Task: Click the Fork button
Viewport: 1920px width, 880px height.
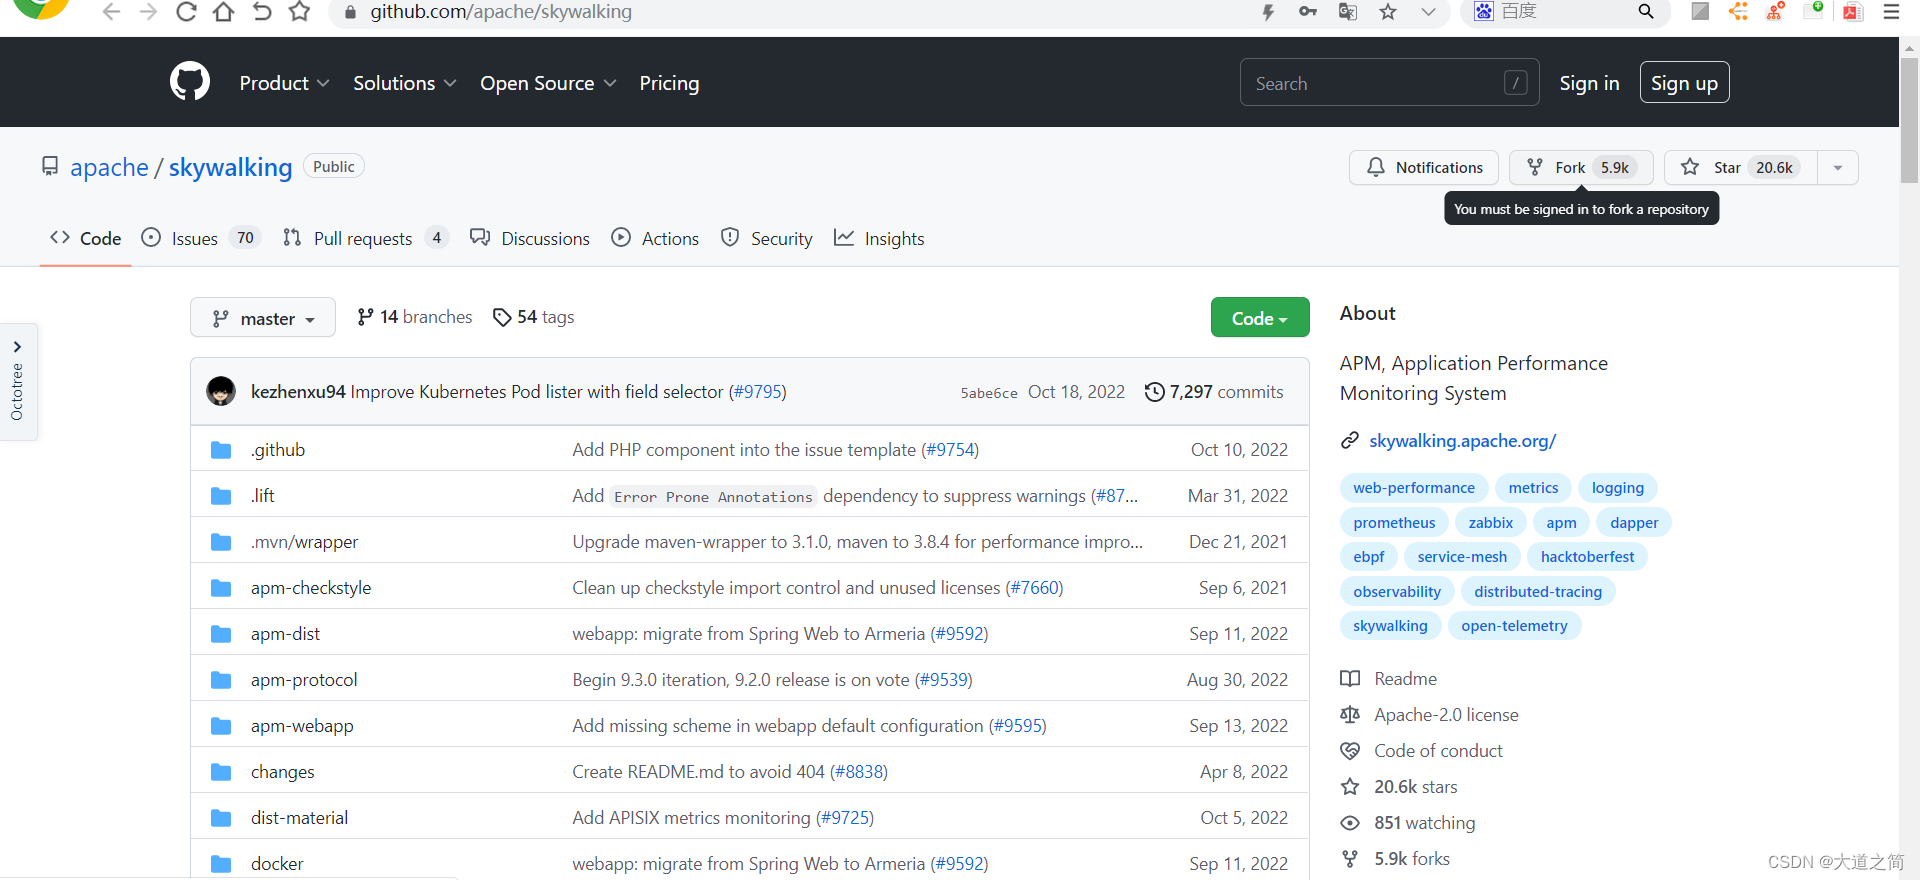Action: (x=1580, y=167)
